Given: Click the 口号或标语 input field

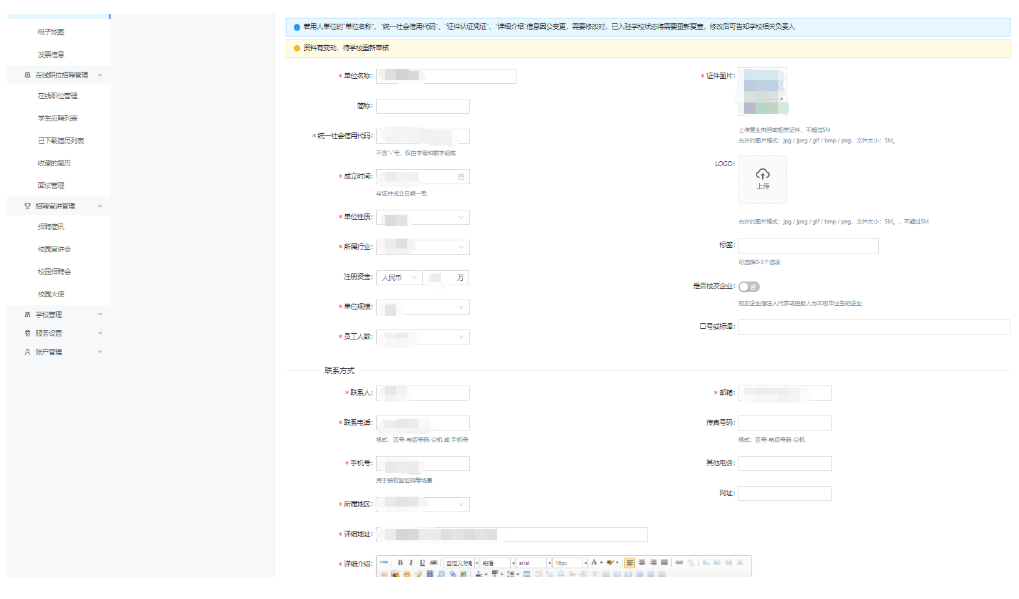Looking at the screenshot, I should [874, 327].
